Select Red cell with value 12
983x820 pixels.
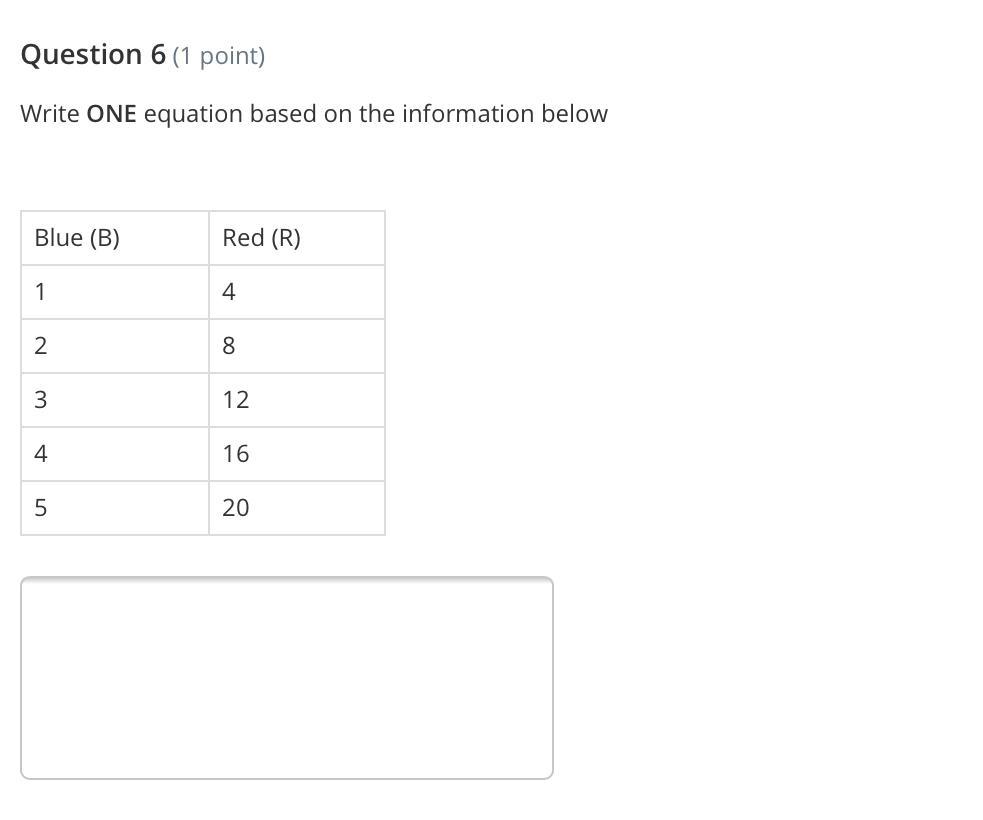pyautogui.click(x=297, y=400)
